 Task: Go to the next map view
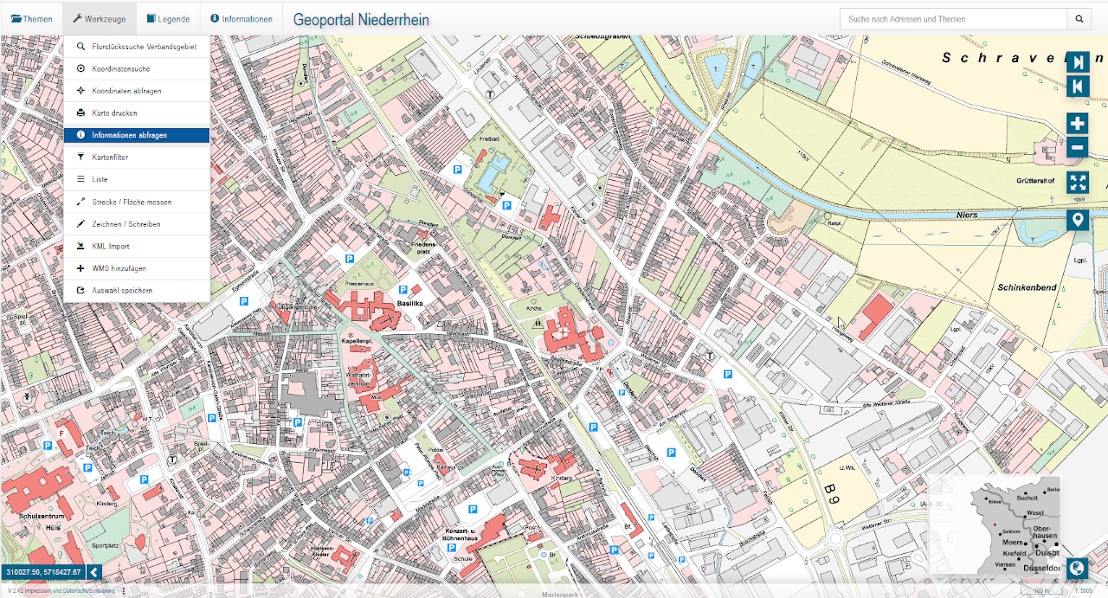1077,63
